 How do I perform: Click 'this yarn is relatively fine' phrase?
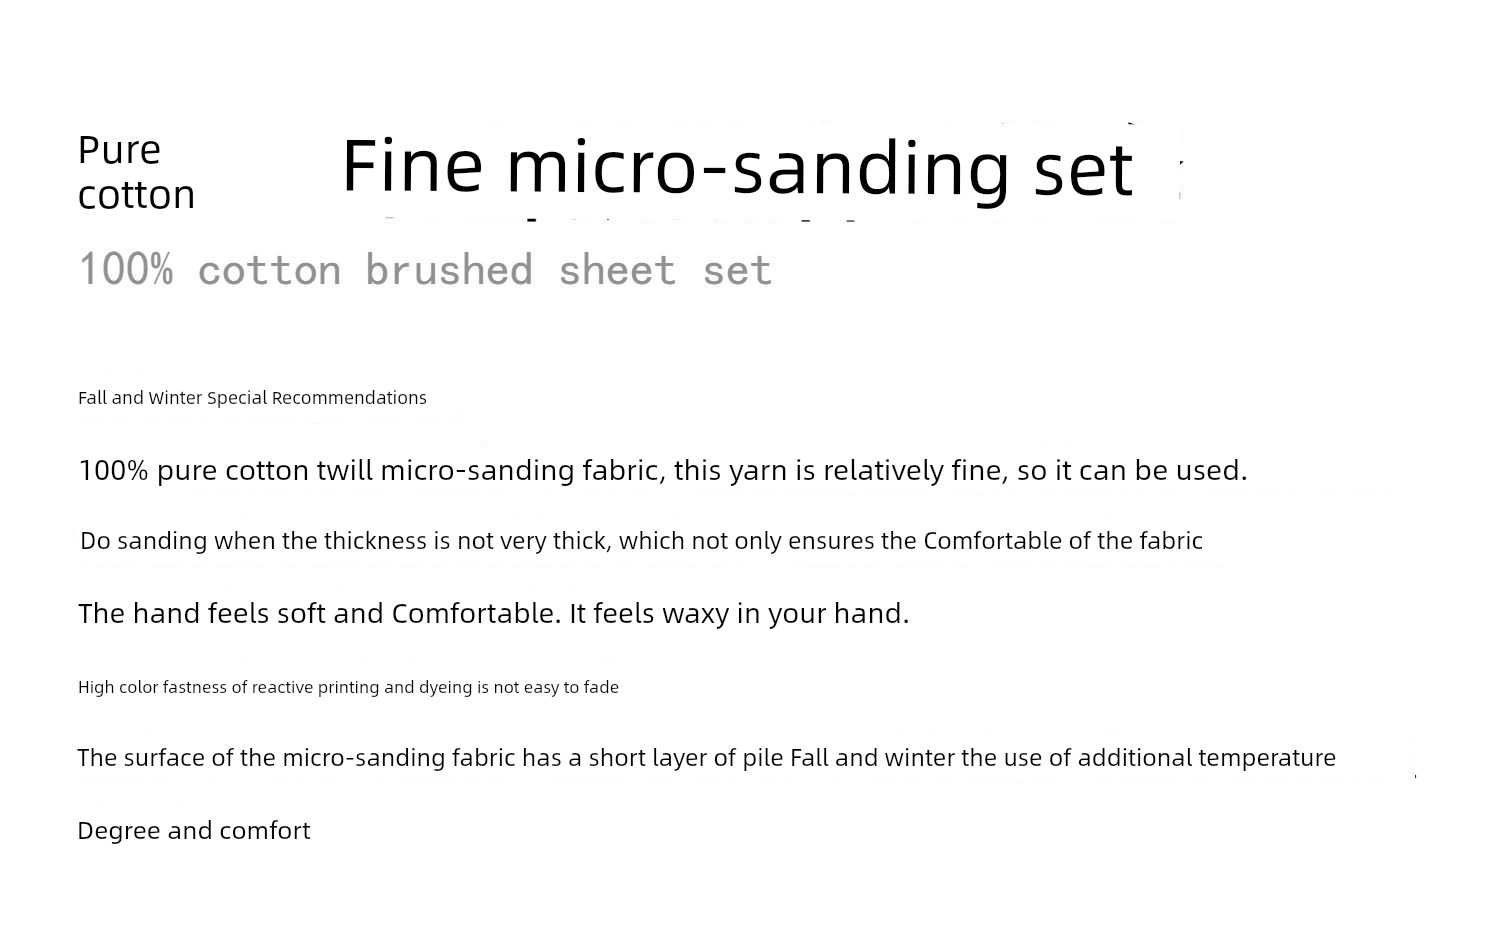[x=838, y=470]
